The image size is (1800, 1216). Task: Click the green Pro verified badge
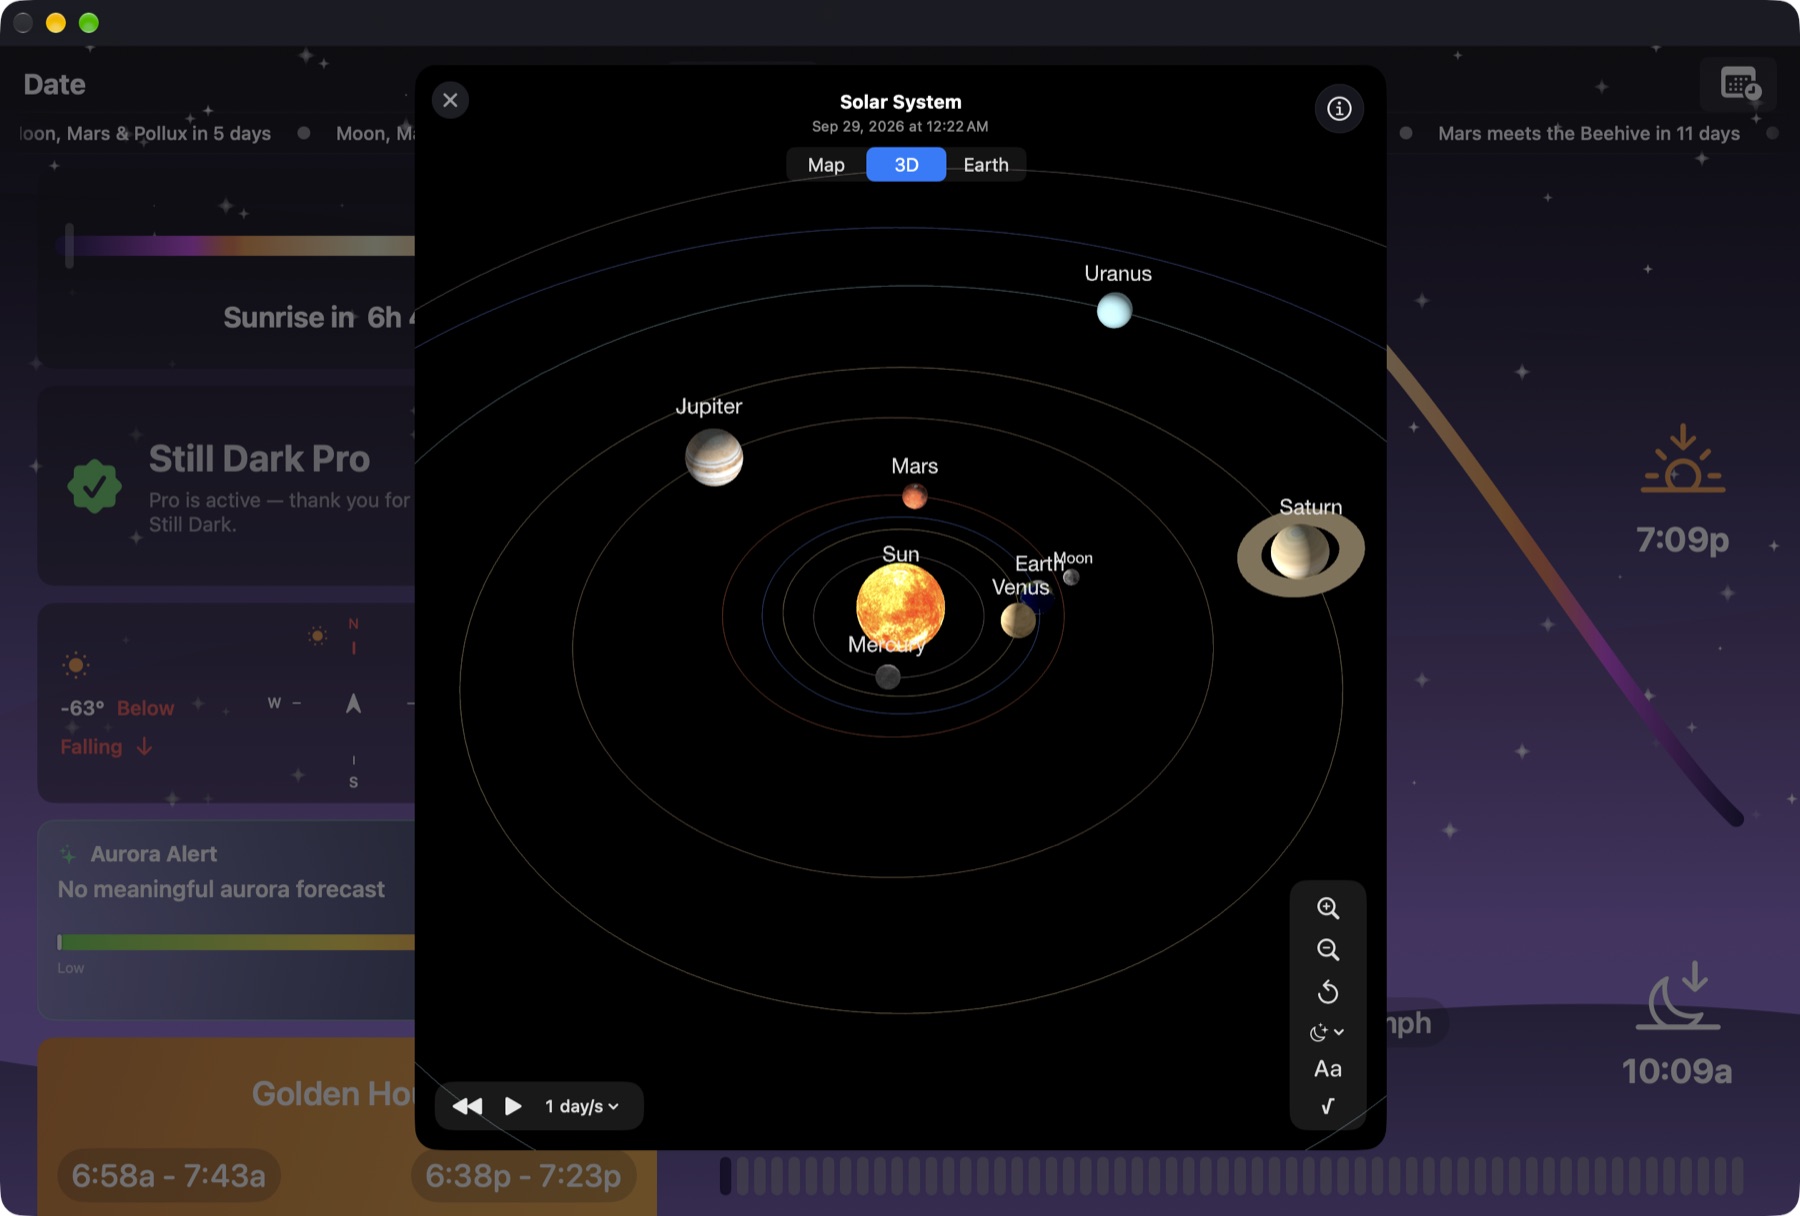coord(95,486)
